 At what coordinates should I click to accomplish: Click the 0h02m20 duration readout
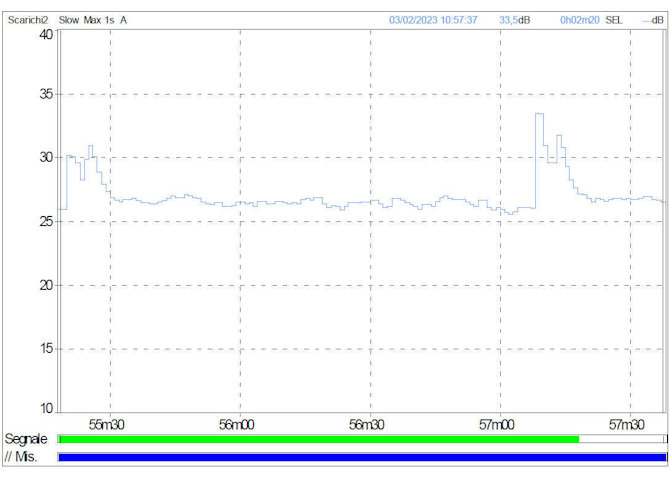click(x=579, y=20)
